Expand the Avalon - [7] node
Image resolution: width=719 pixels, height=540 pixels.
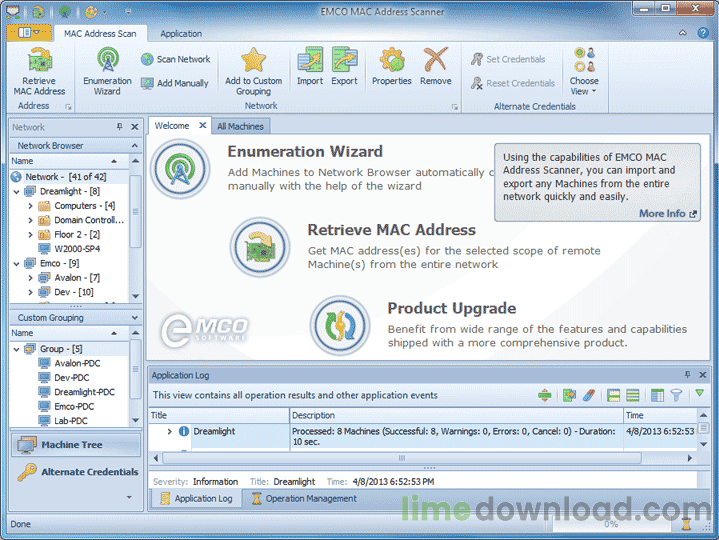tap(30, 278)
